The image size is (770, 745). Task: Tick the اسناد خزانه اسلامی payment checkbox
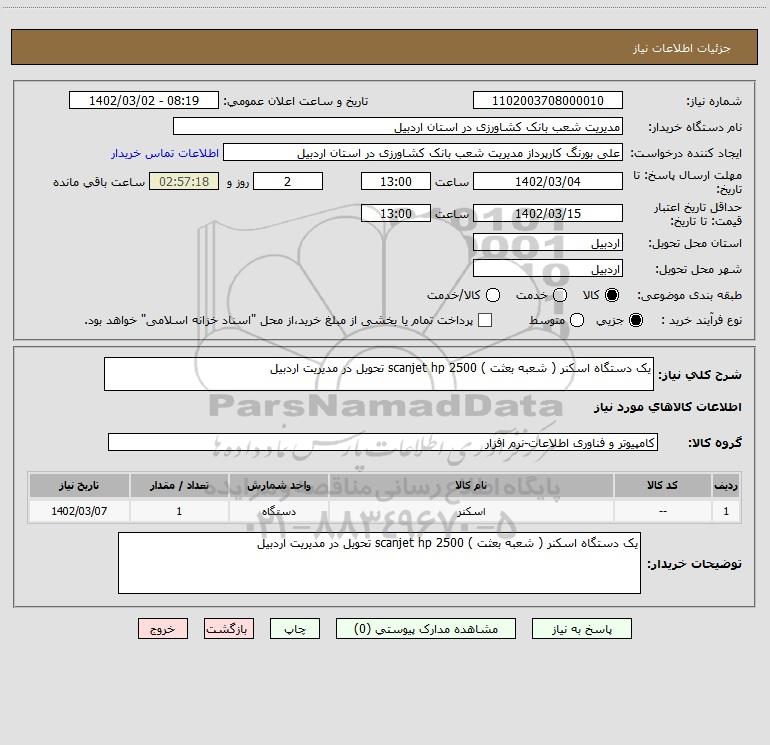(485, 320)
